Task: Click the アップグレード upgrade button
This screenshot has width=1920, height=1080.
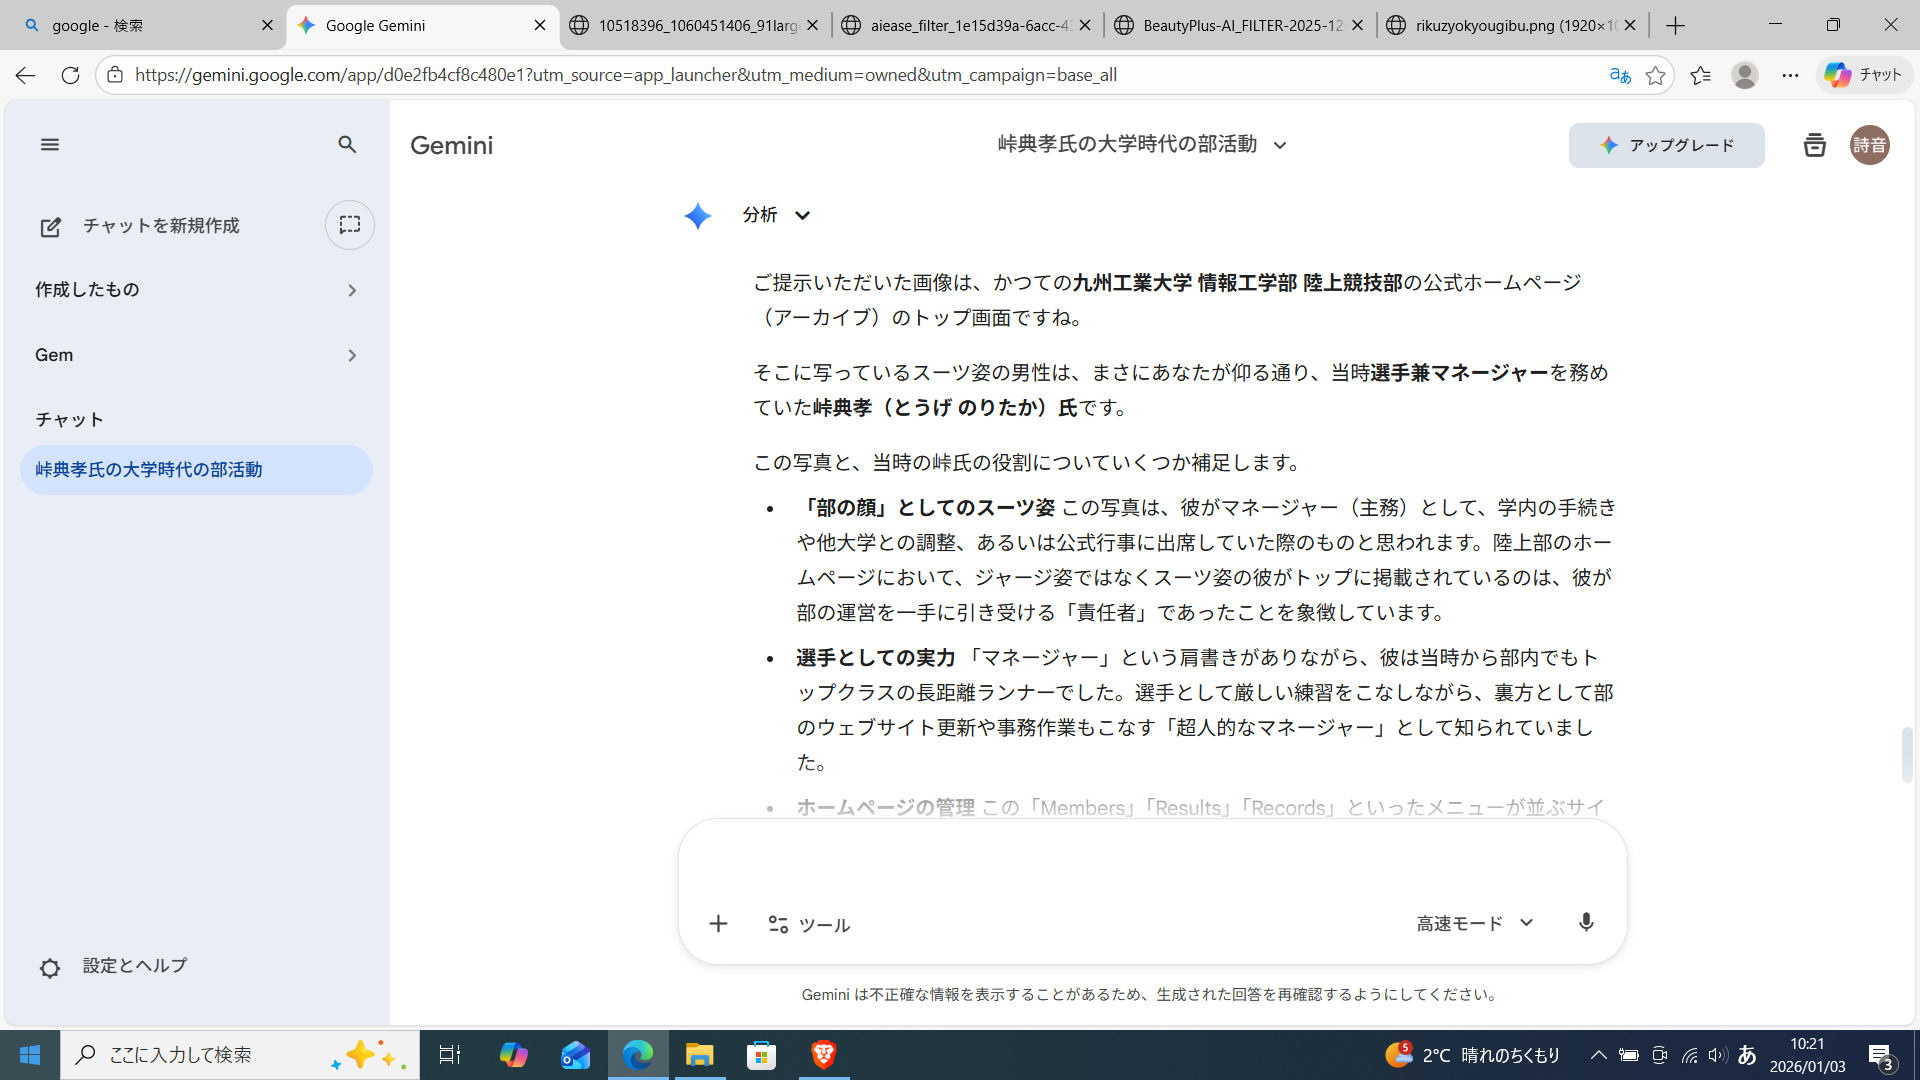Action: point(1666,146)
